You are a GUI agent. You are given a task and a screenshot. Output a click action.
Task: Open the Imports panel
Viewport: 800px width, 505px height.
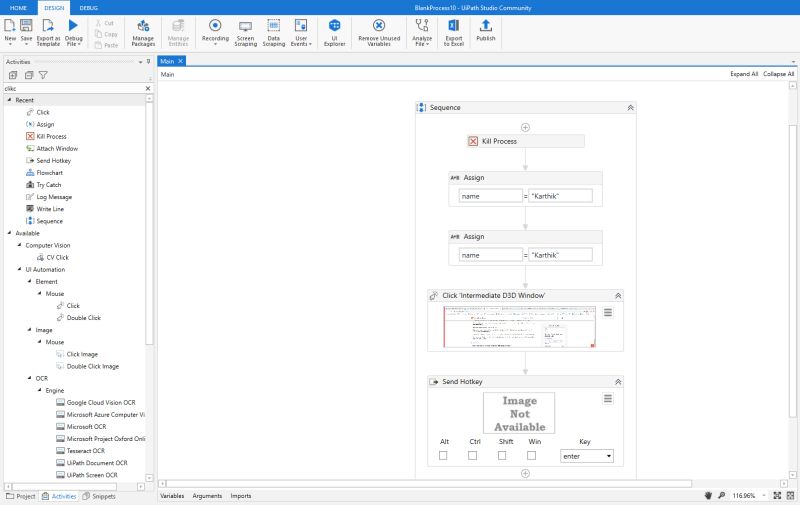(241, 495)
